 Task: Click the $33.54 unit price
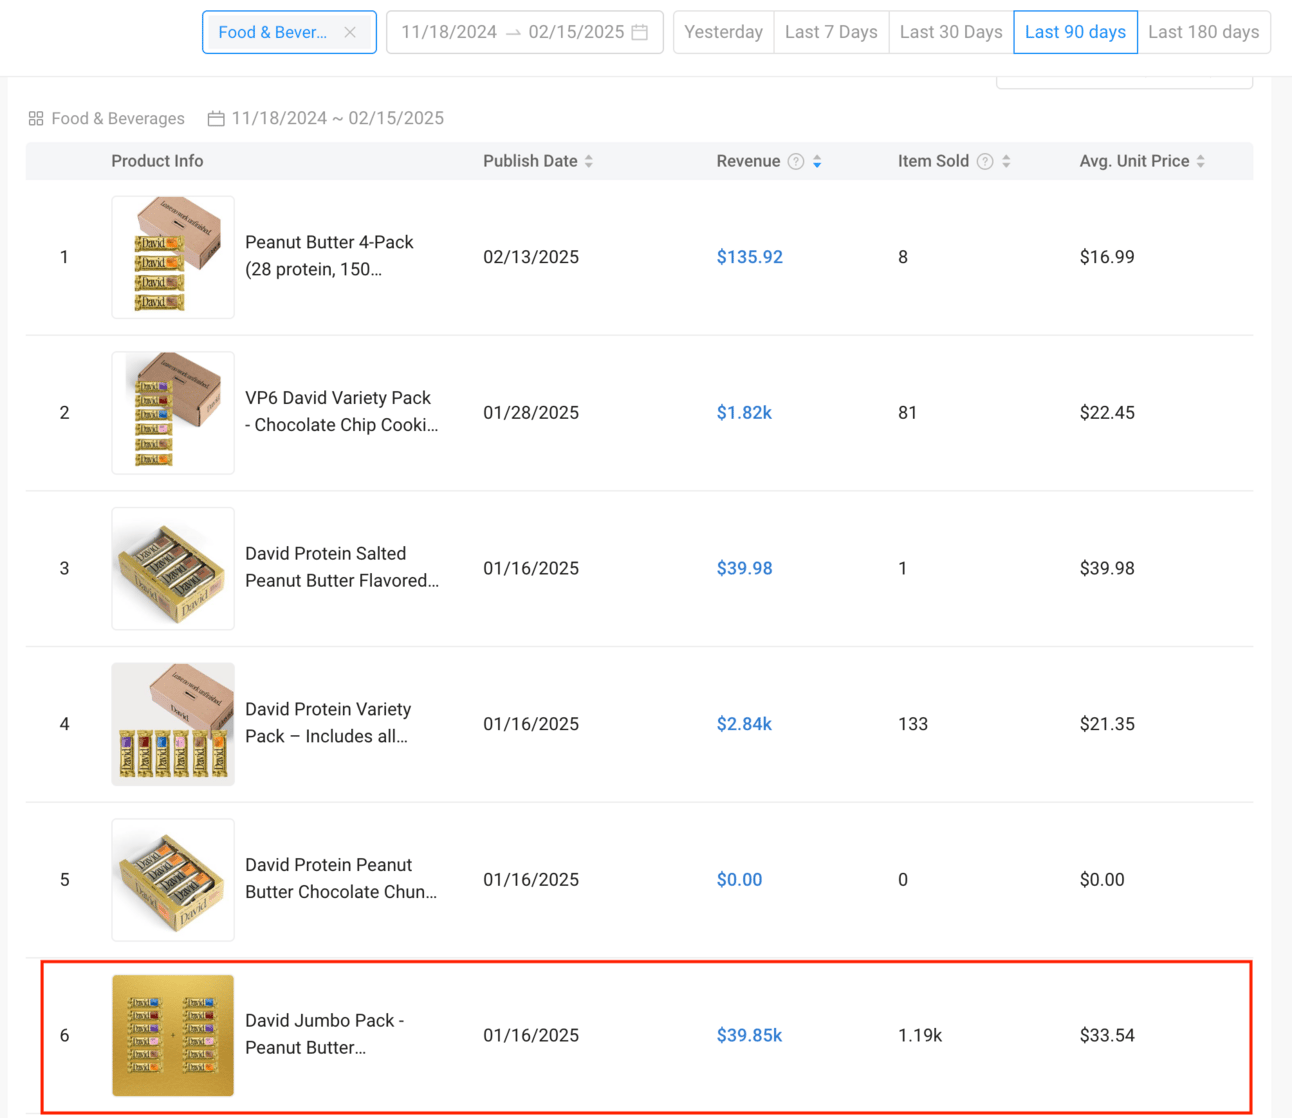coord(1107,1036)
